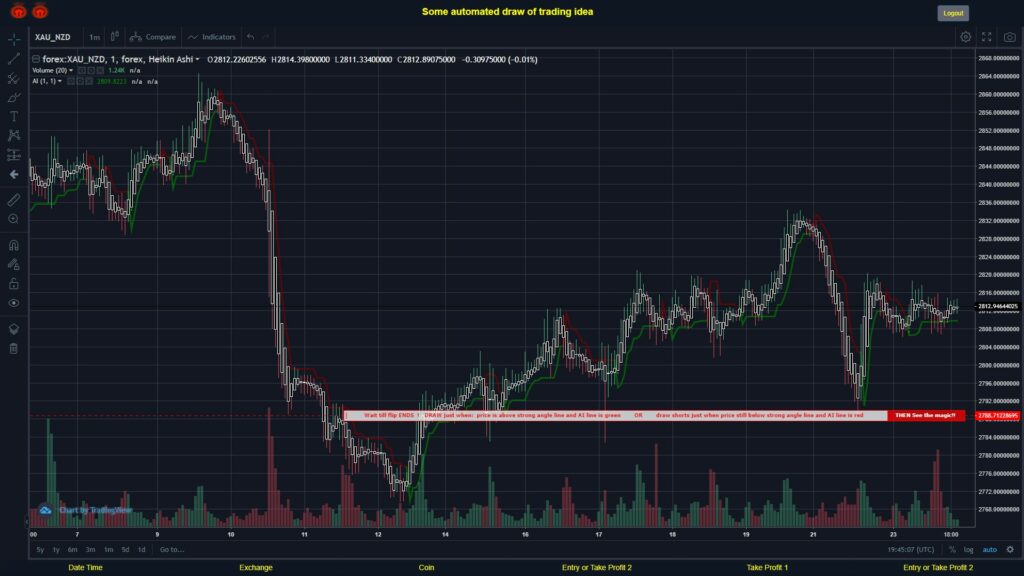
Task: Click the Date Time column header
Action: (86, 568)
